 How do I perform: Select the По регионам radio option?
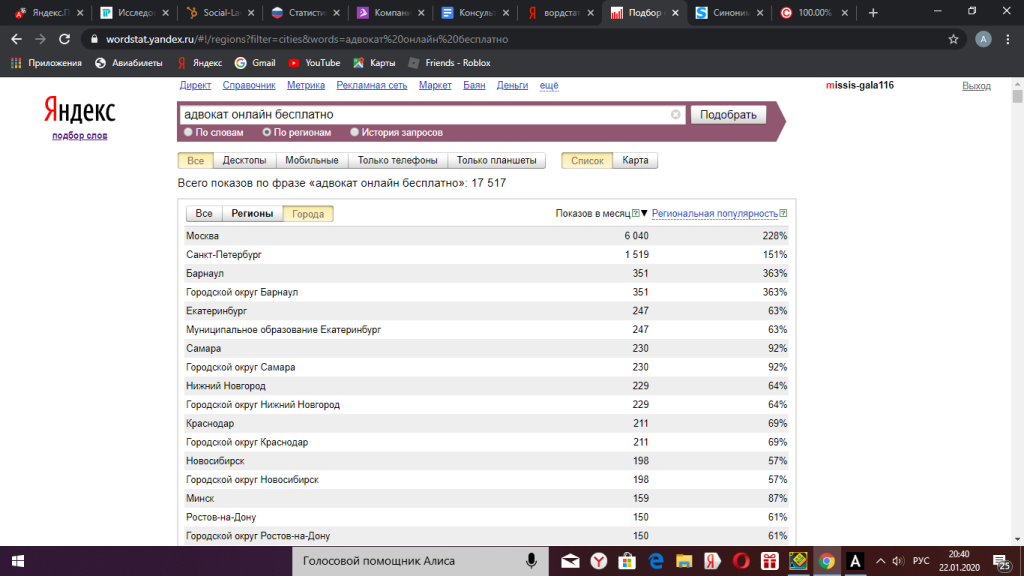(x=267, y=132)
